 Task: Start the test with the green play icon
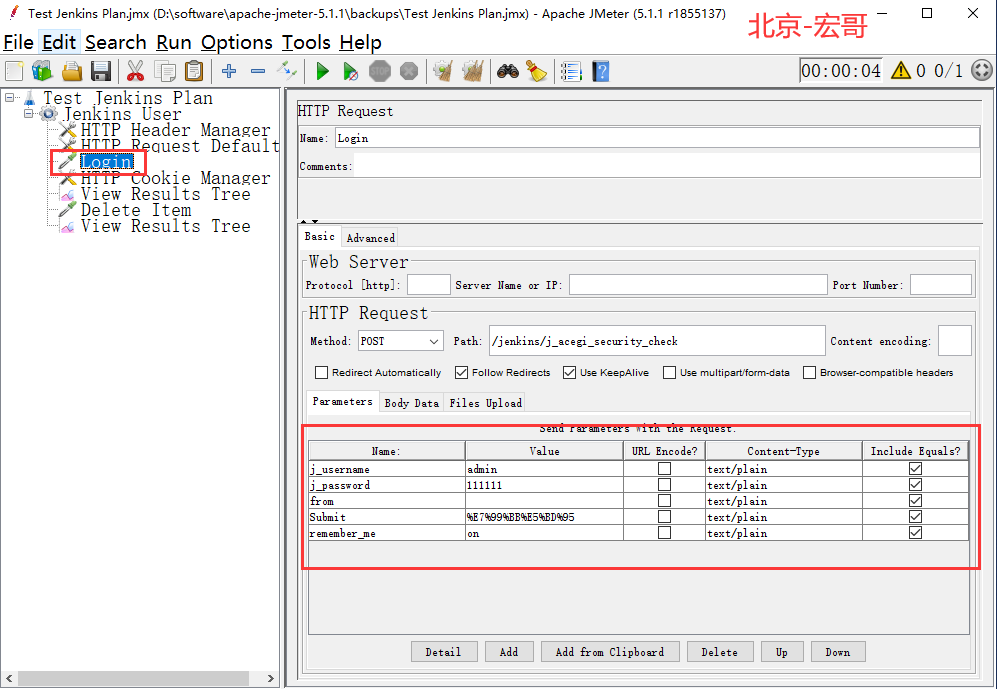[x=322, y=71]
